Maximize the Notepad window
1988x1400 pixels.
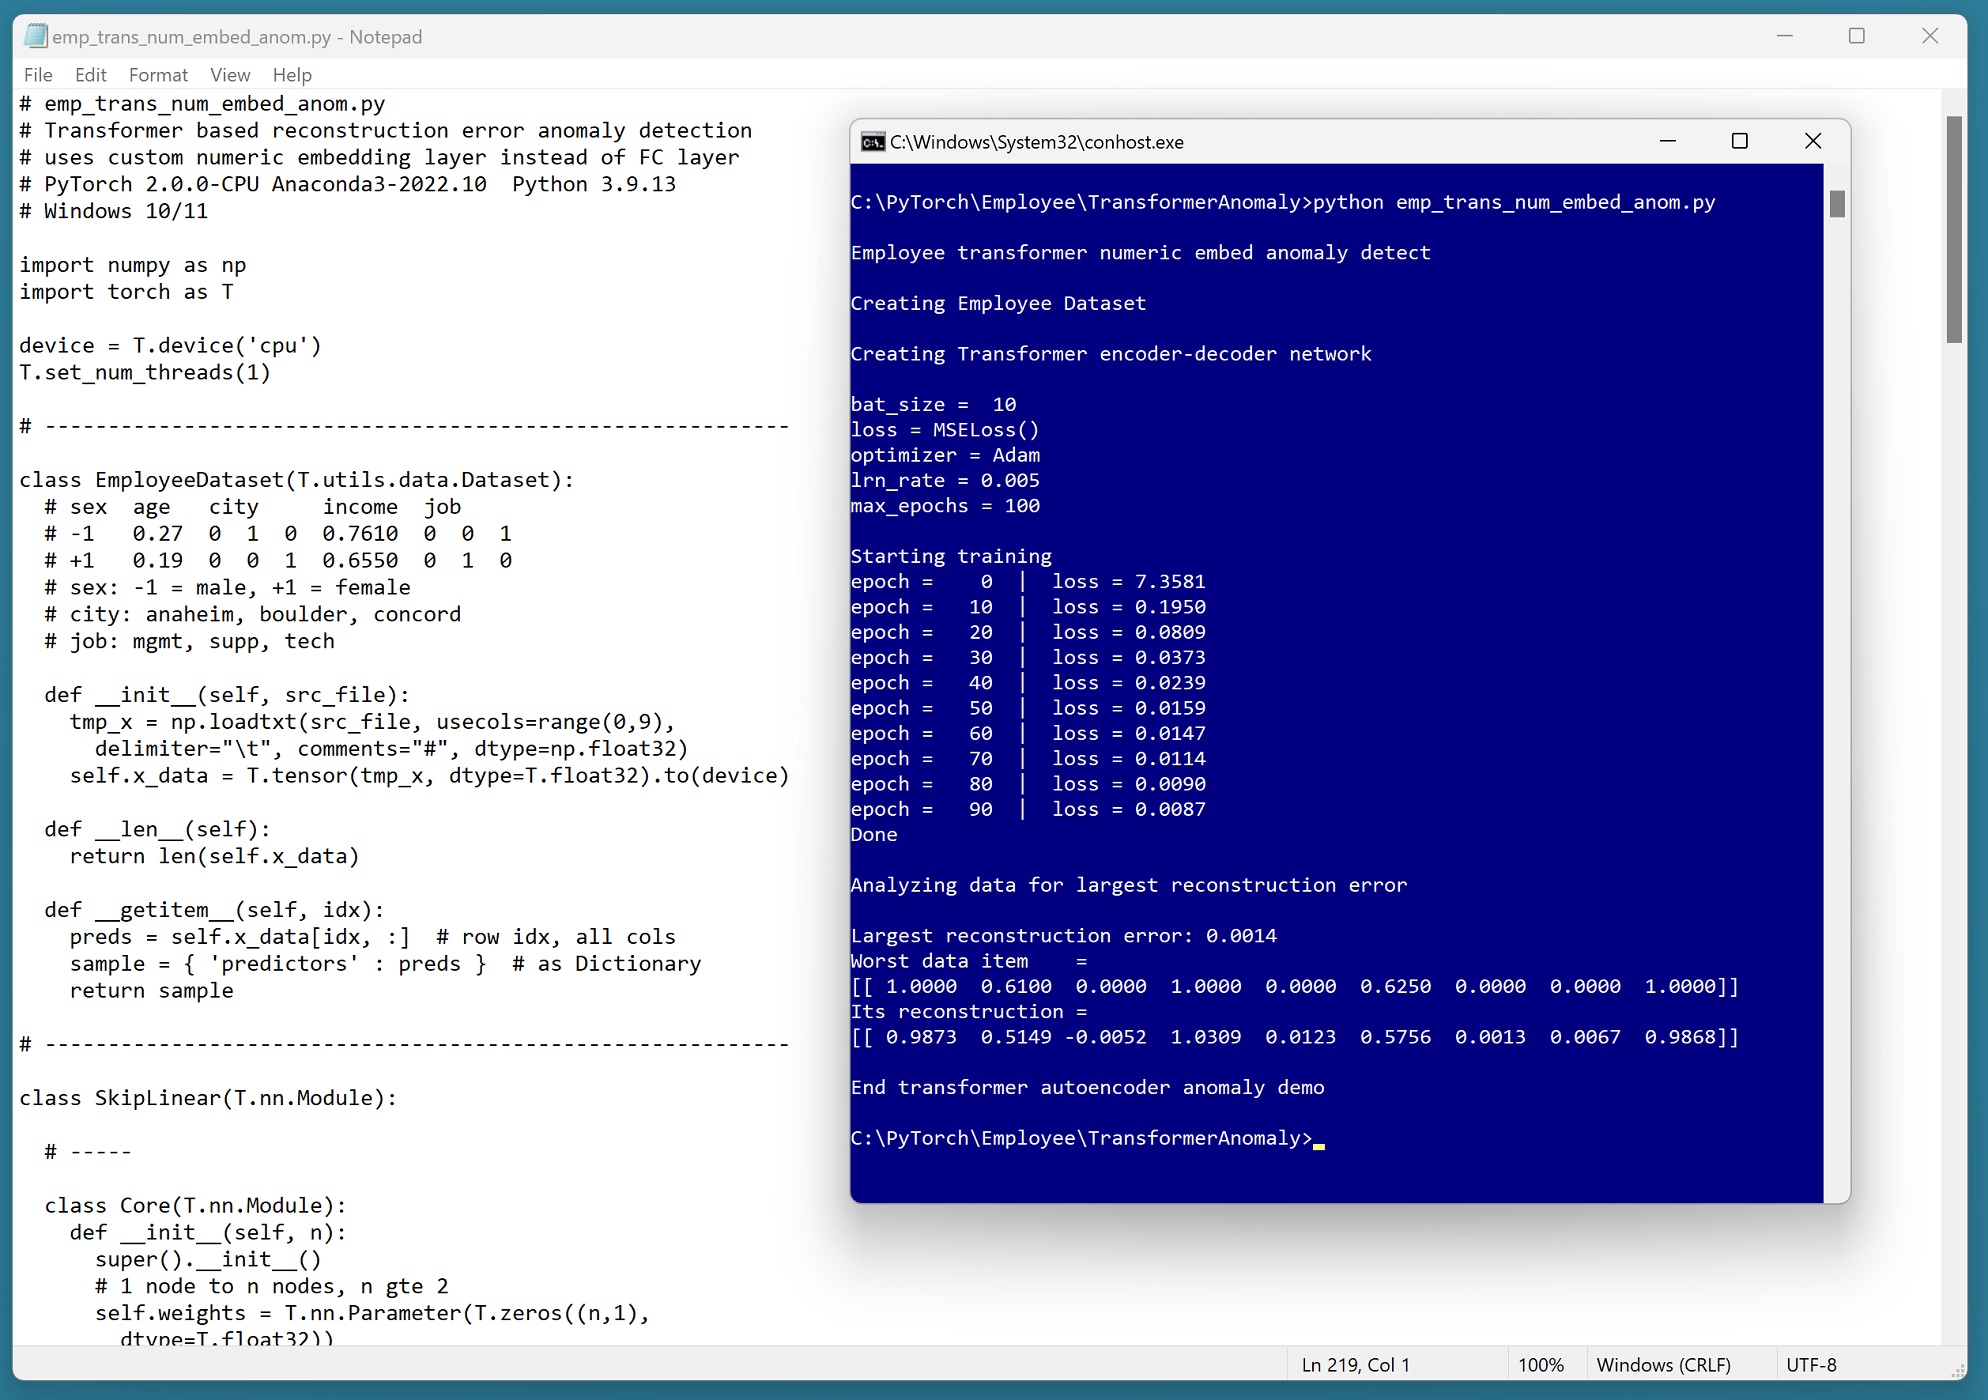tap(1856, 36)
